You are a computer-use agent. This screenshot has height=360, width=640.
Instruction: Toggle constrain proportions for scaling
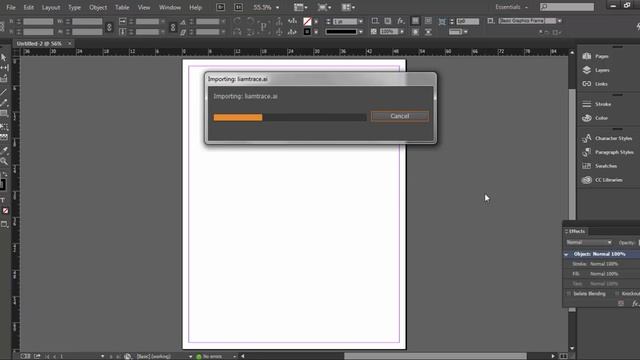tap(173, 27)
